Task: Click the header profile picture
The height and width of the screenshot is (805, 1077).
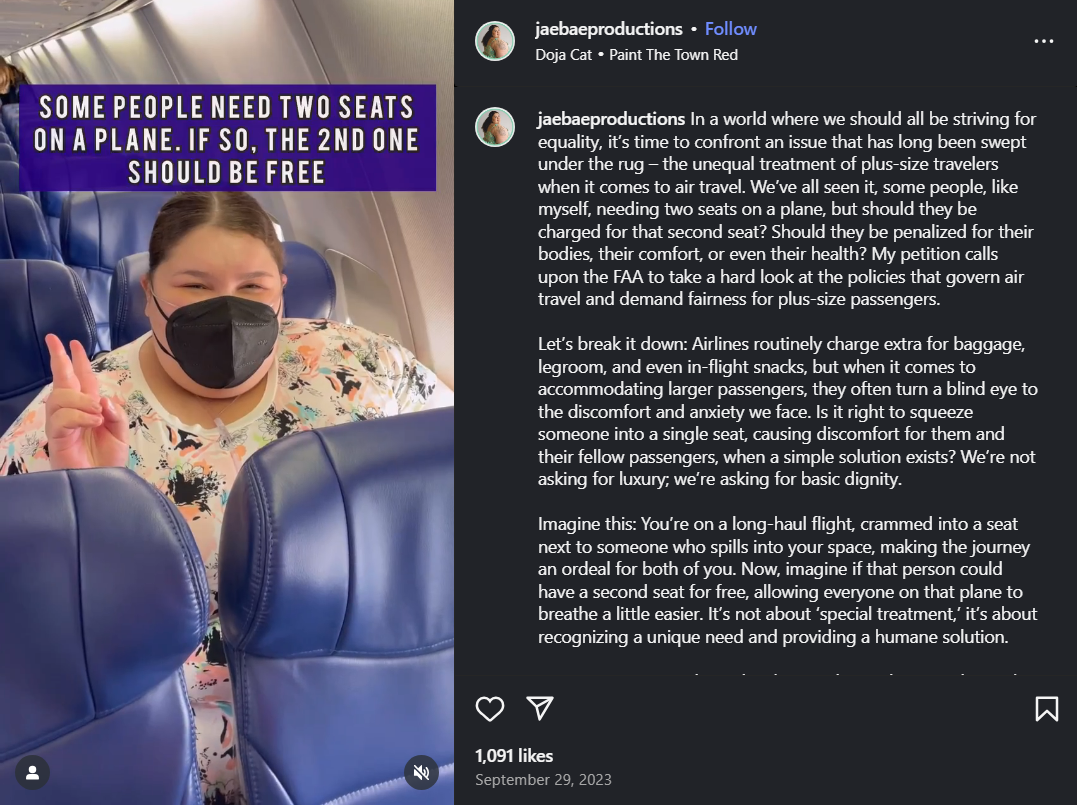Action: [495, 41]
